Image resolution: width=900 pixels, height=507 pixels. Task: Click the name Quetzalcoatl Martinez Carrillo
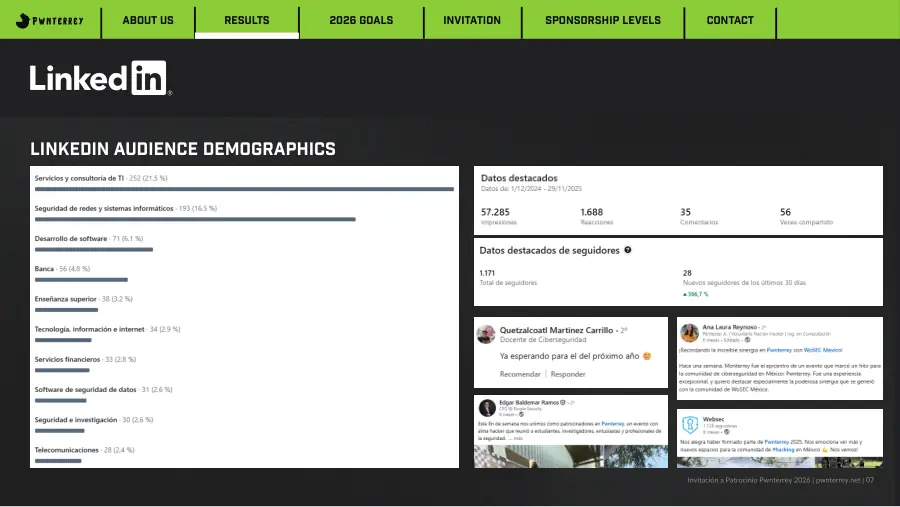coord(556,330)
